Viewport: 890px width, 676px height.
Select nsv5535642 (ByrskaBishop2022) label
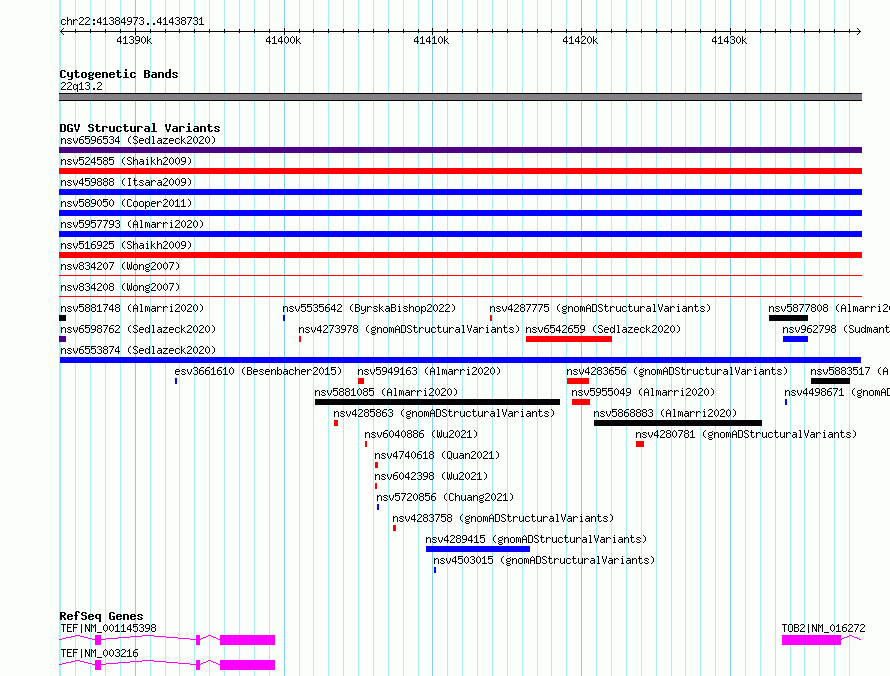click(369, 308)
